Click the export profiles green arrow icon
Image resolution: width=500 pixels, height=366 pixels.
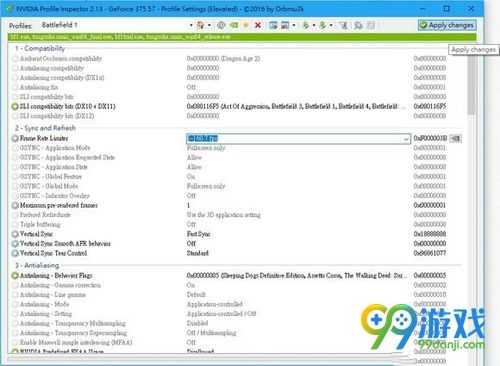[x=305, y=25]
